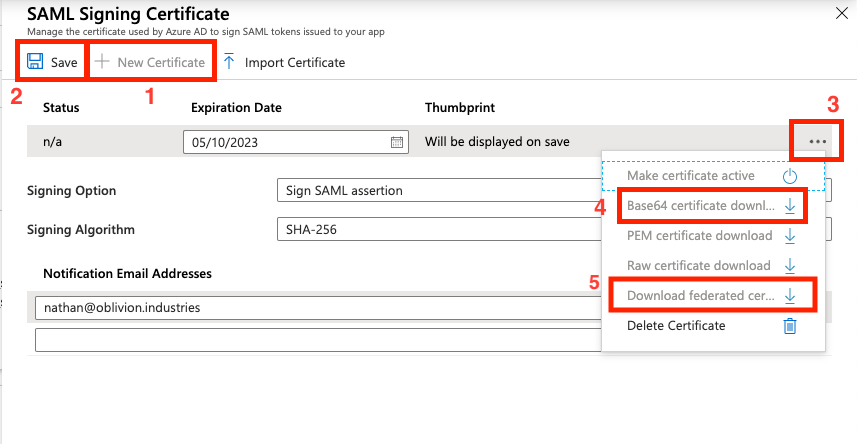Expand the Signing Algorithm SHA-256 dropdown
Viewport: 857px width, 444px height.
click(438, 230)
